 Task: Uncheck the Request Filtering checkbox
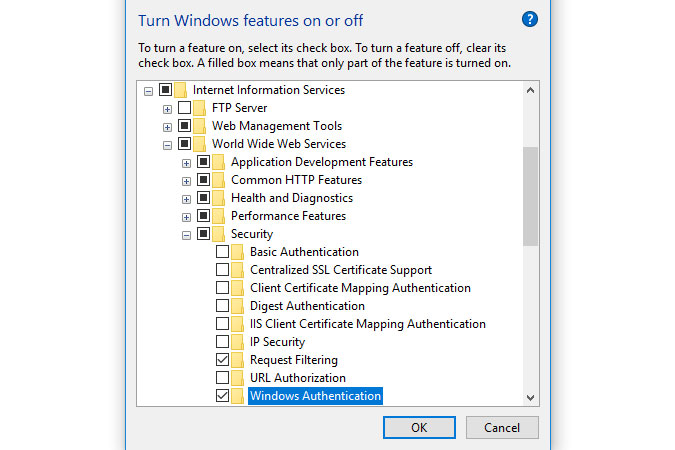pyautogui.click(x=222, y=360)
